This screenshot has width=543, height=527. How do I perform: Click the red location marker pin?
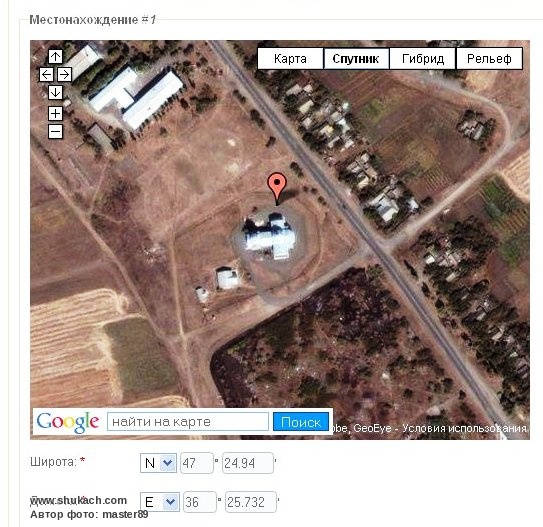point(277,188)
